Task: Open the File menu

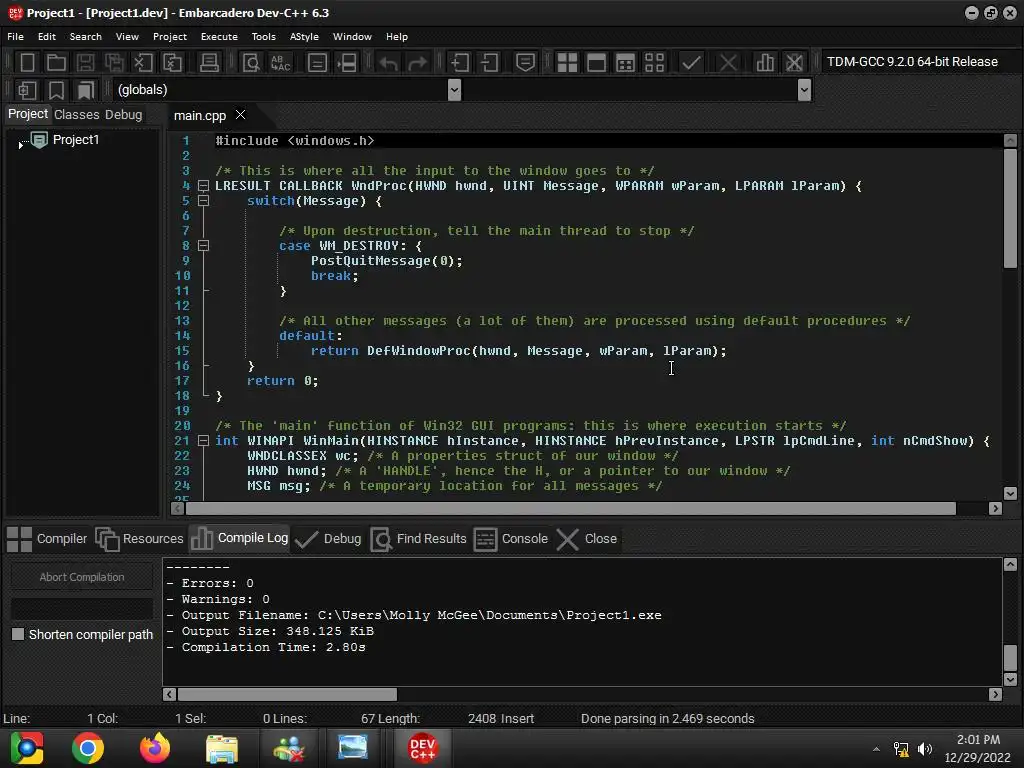Action: click(16, 37)
